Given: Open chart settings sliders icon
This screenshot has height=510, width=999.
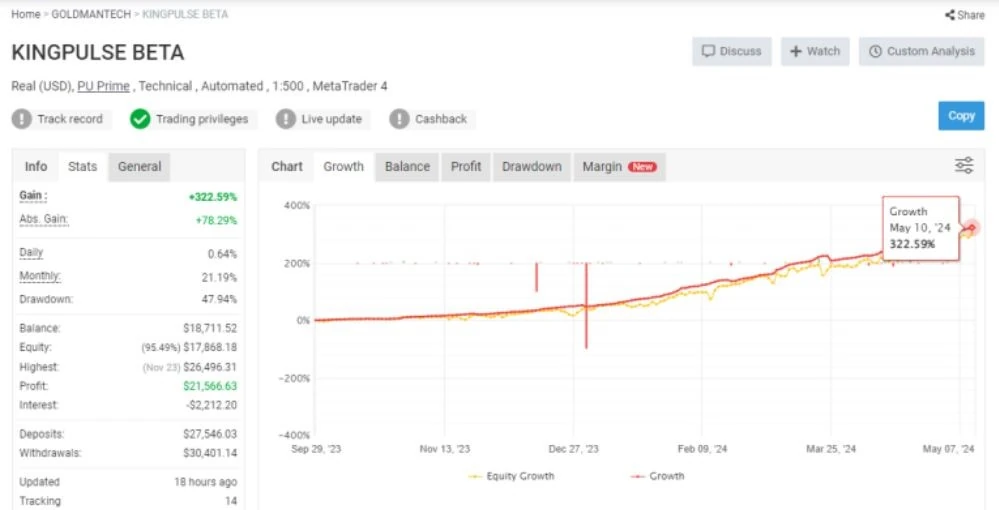Looking at the screenshot, I should point(964,166).
